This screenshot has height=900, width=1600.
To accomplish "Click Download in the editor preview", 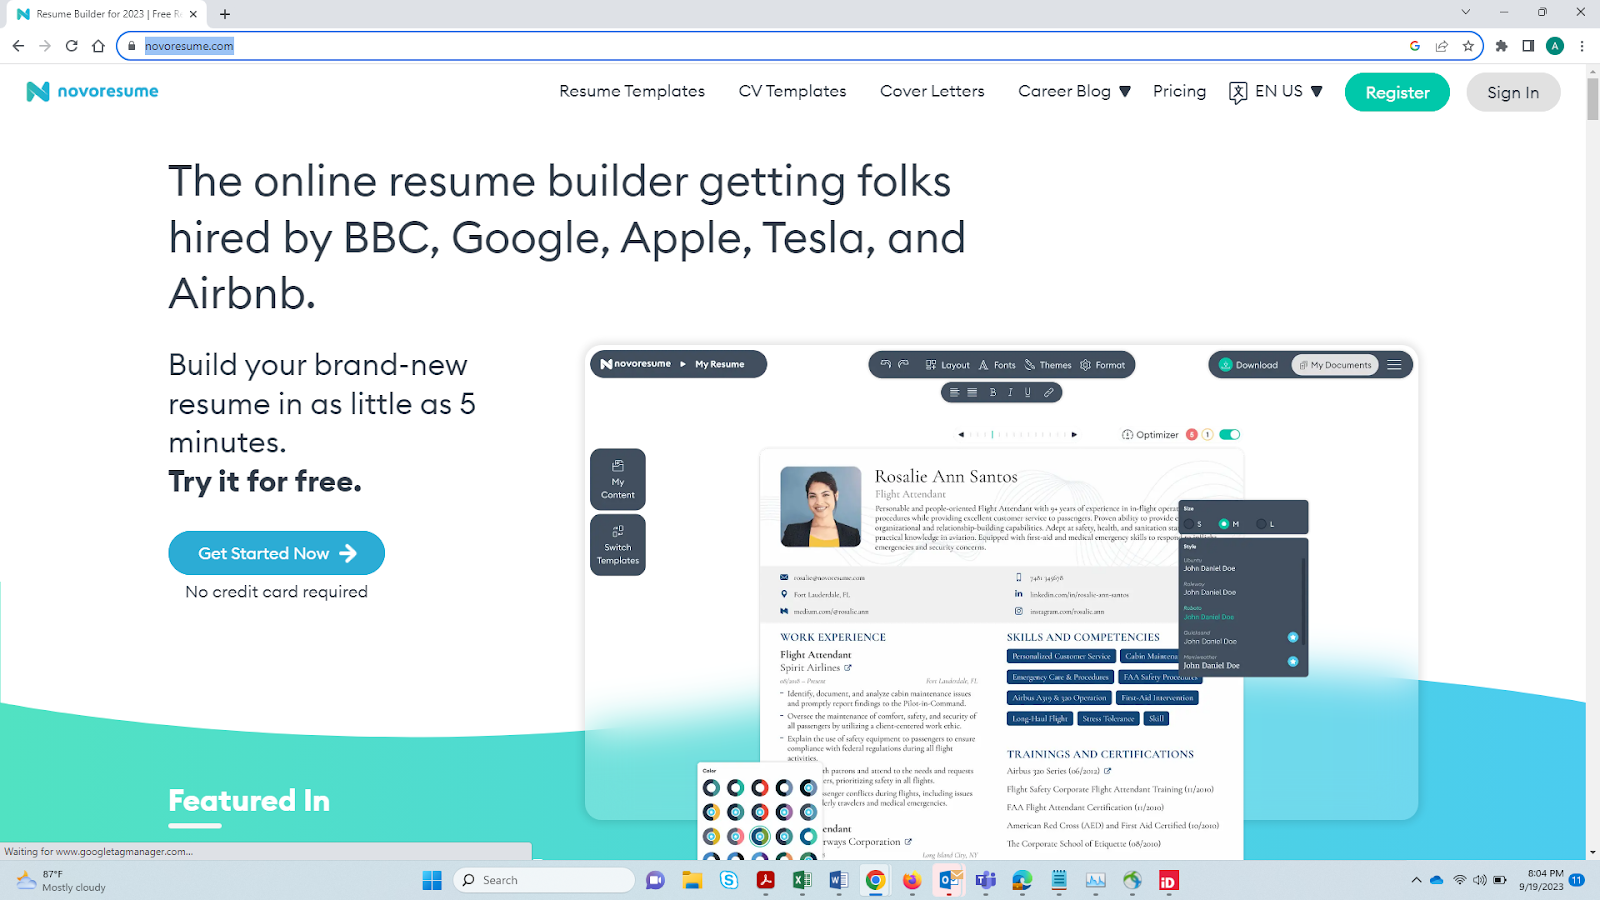I will coord(1248,365).
